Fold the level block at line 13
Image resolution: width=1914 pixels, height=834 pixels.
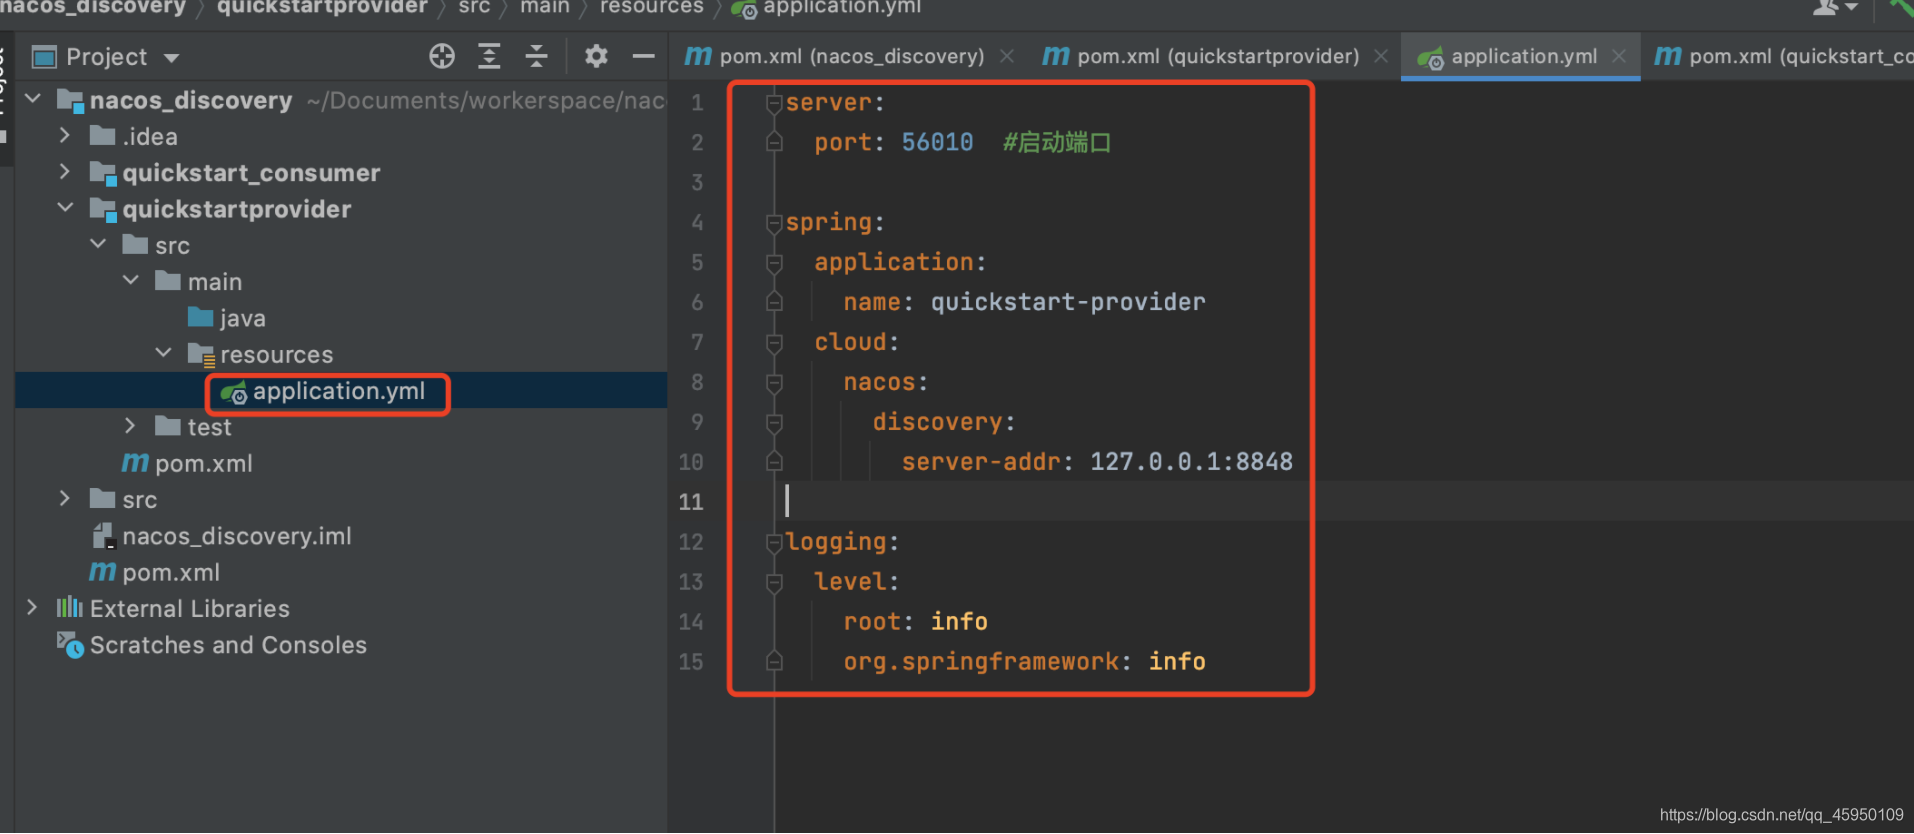(774, 583)
